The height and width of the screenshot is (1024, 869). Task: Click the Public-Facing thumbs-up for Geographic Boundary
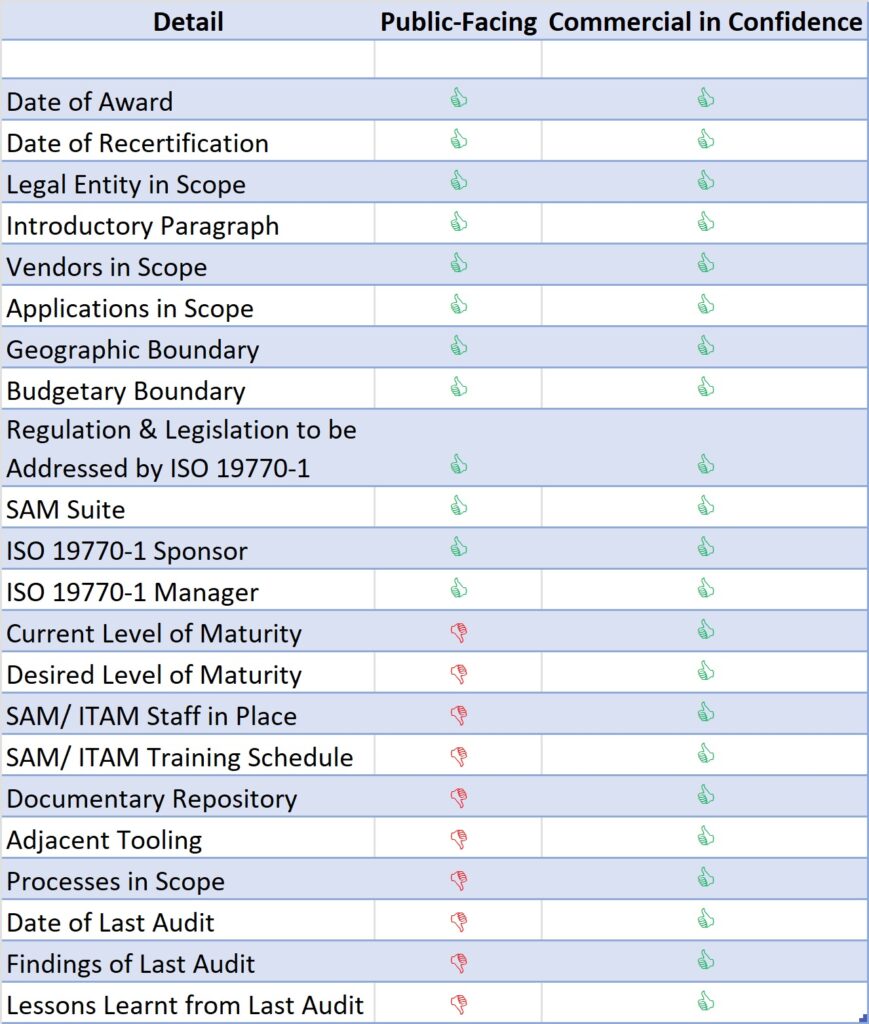459,346
